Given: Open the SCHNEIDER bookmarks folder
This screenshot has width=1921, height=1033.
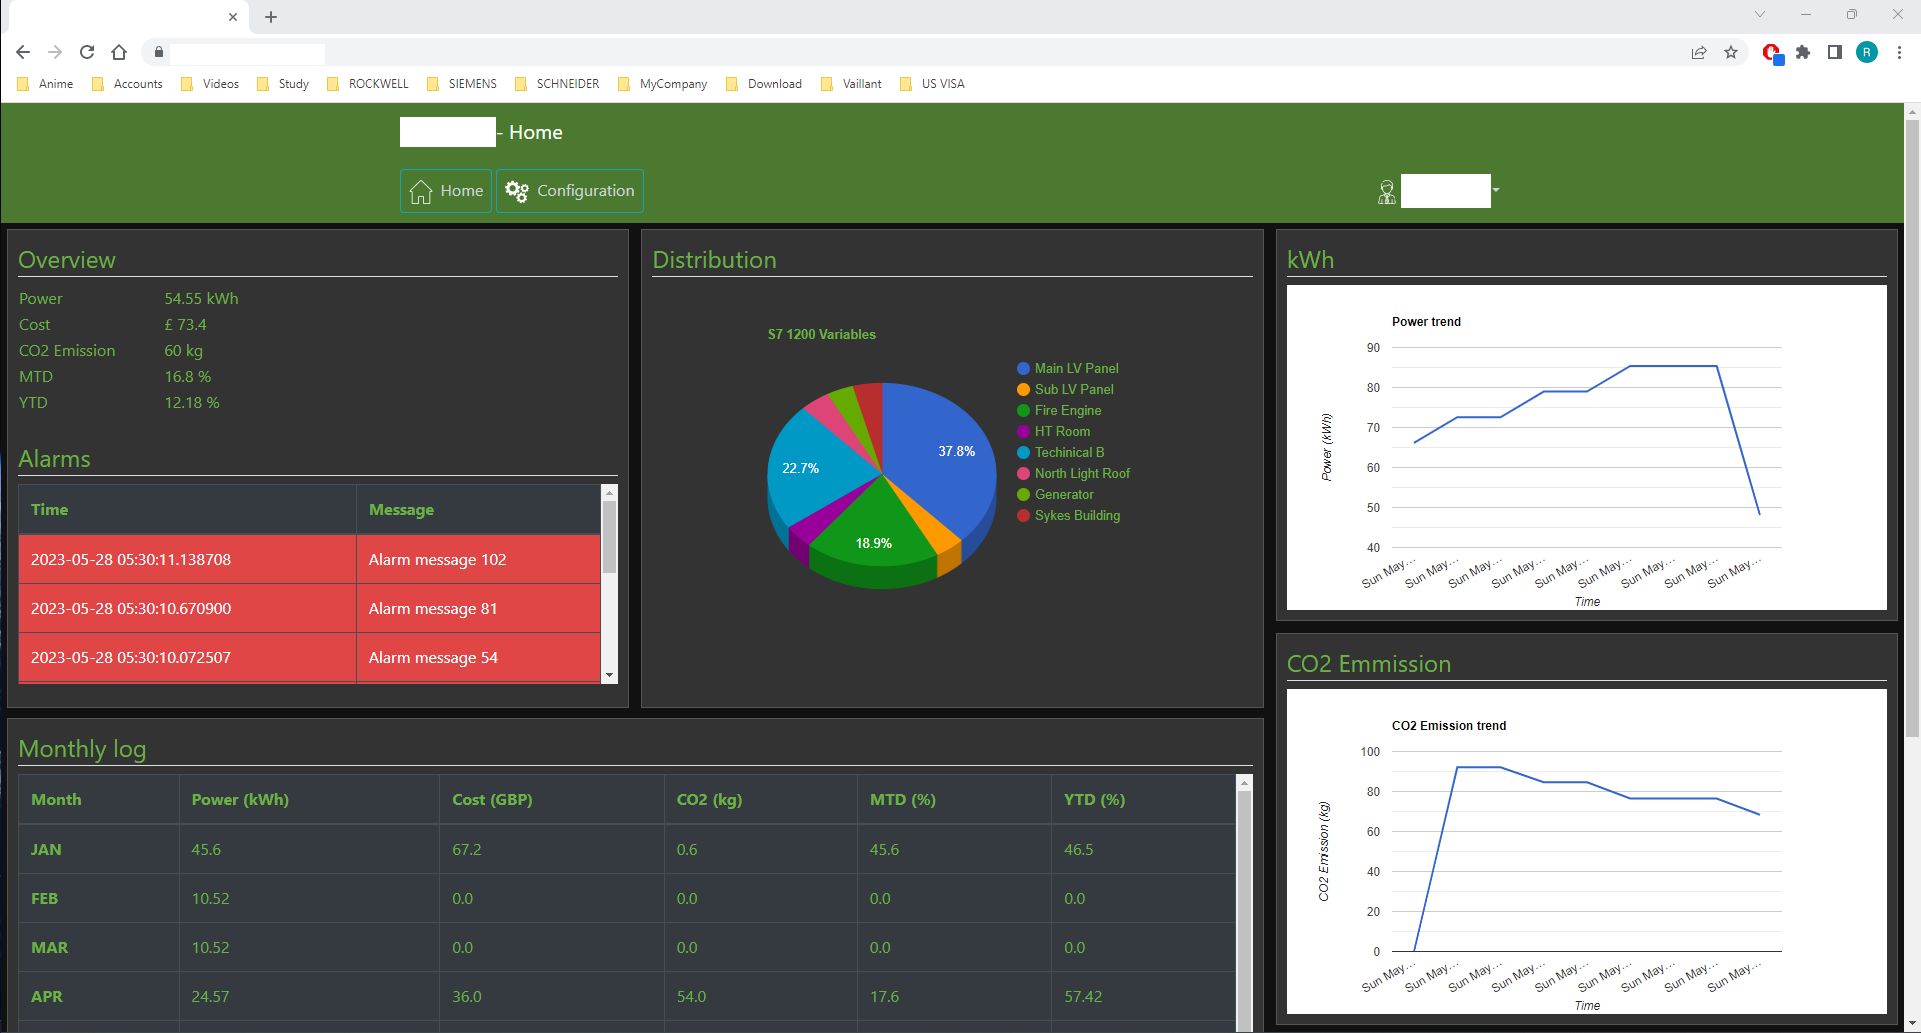Looking at the screenshot, I should tap(557, 84).
